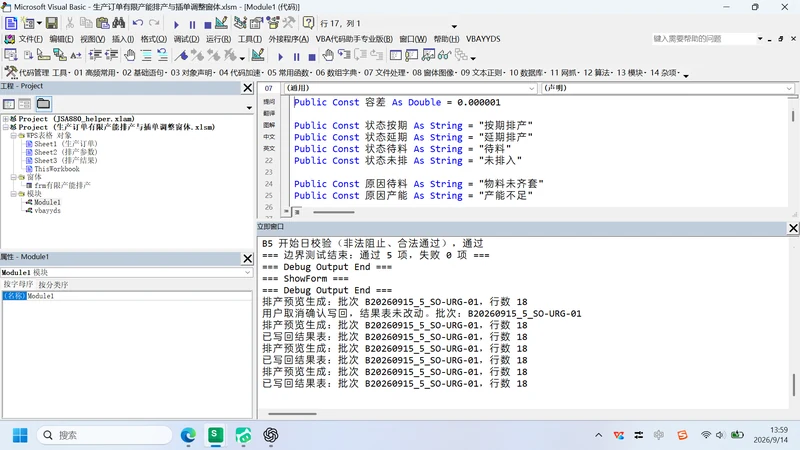Screen dimensions: 800x450
Task: Open the 运行(R) menu
Action: tap(218, 39)
